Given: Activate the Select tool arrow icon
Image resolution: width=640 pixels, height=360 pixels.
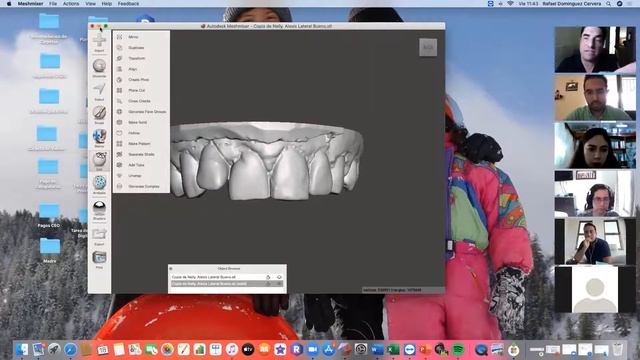Looking at the screenshot, I should 99,91.
